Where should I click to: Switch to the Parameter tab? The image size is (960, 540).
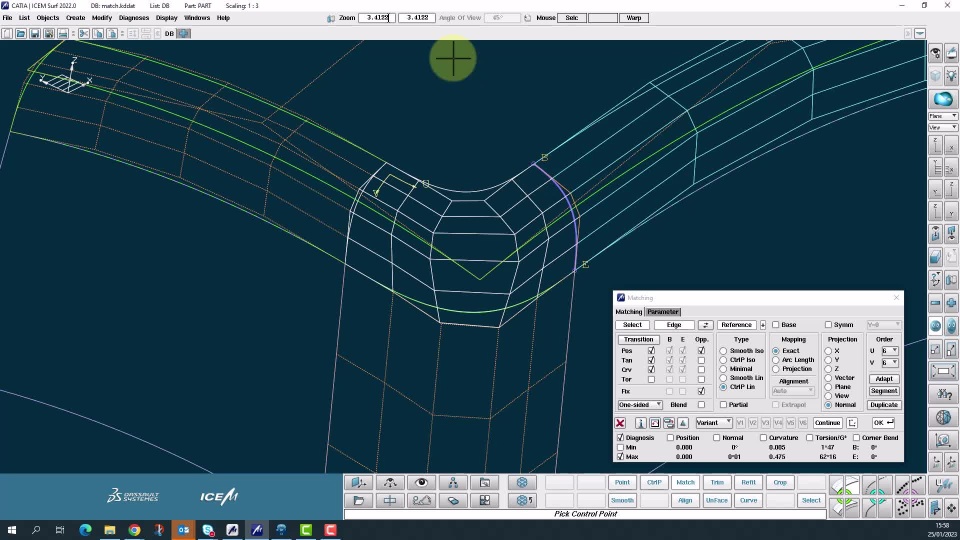(x=663, y=312)
